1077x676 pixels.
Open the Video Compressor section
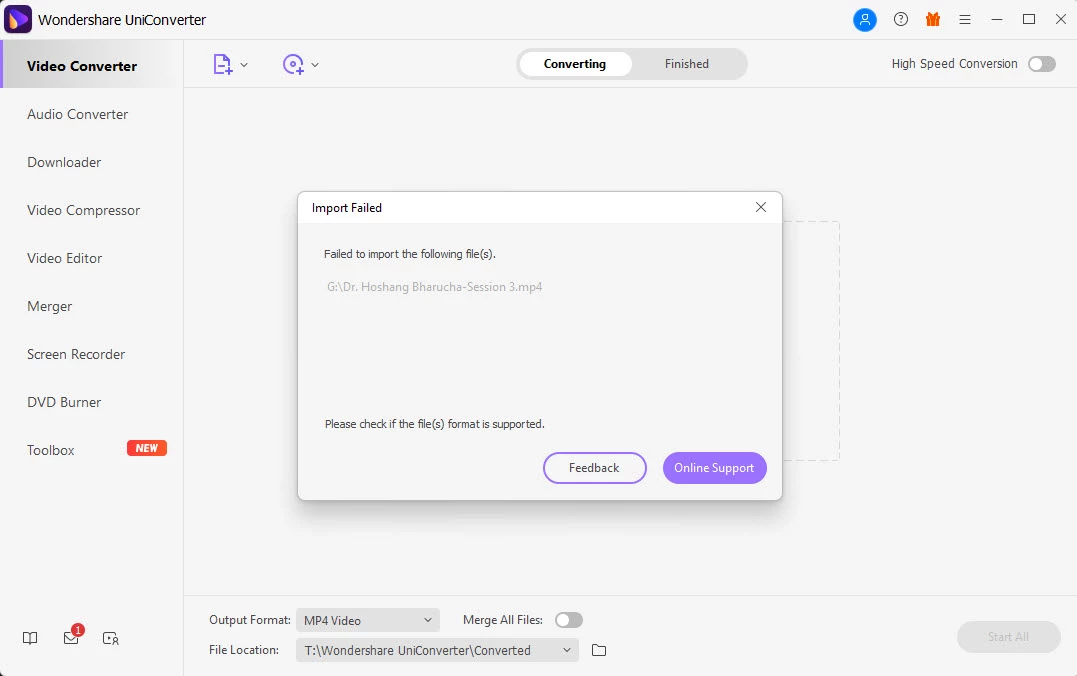84,210
